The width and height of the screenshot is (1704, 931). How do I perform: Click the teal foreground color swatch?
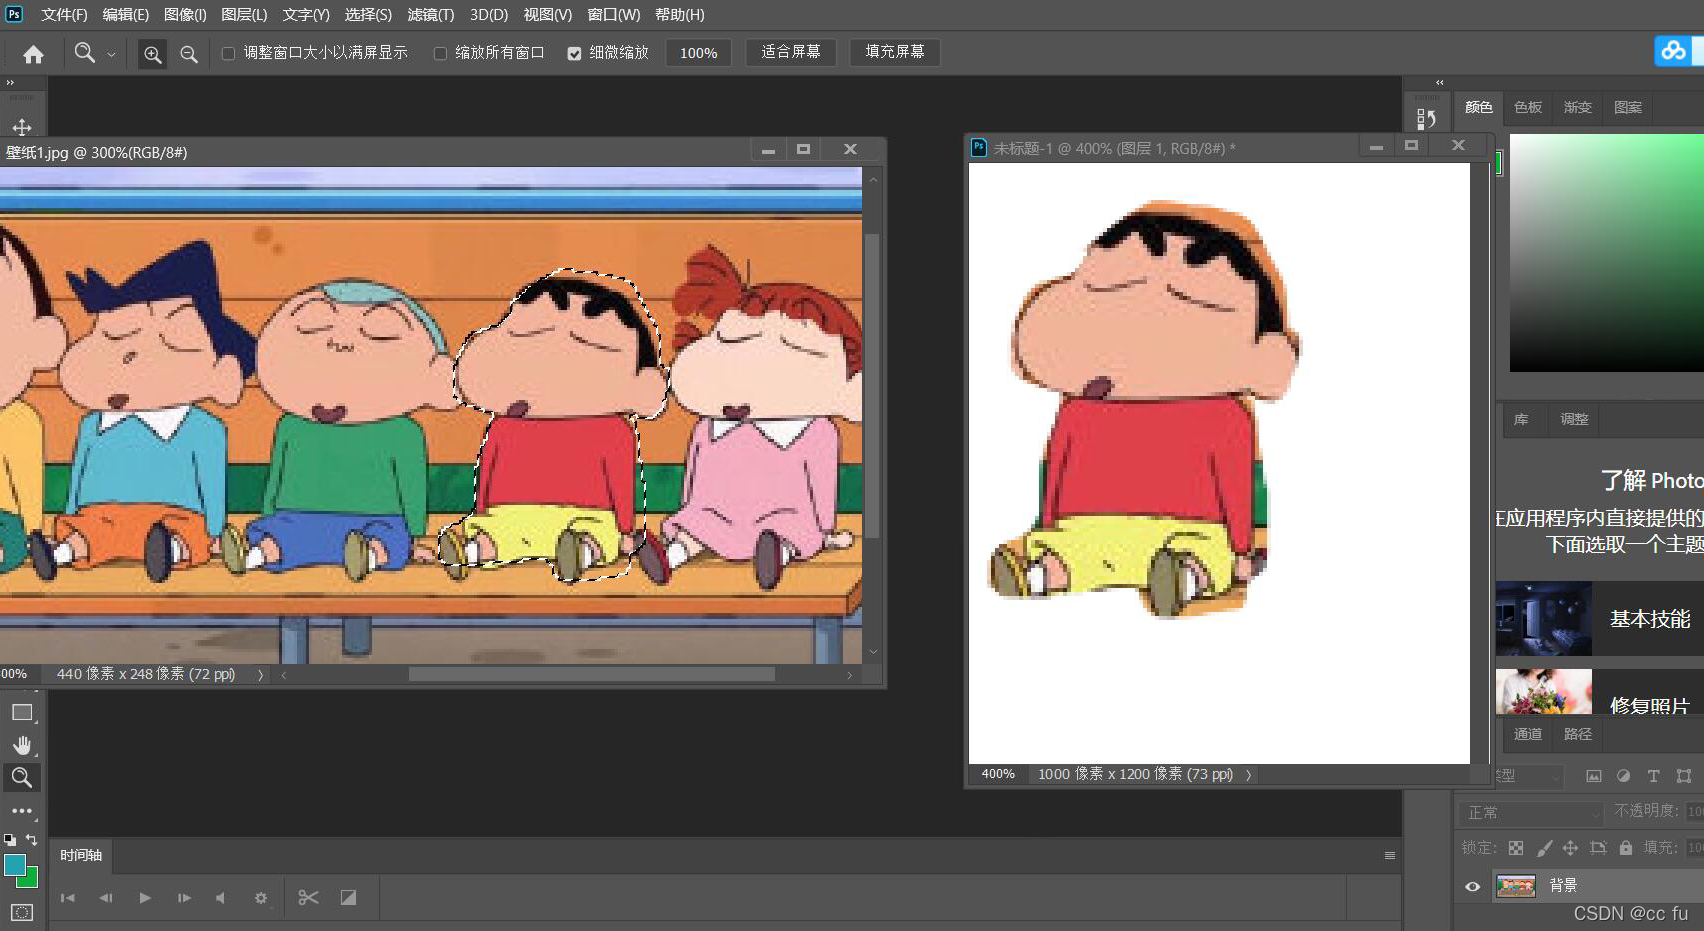pyautogui.click(x=14, y=864)
